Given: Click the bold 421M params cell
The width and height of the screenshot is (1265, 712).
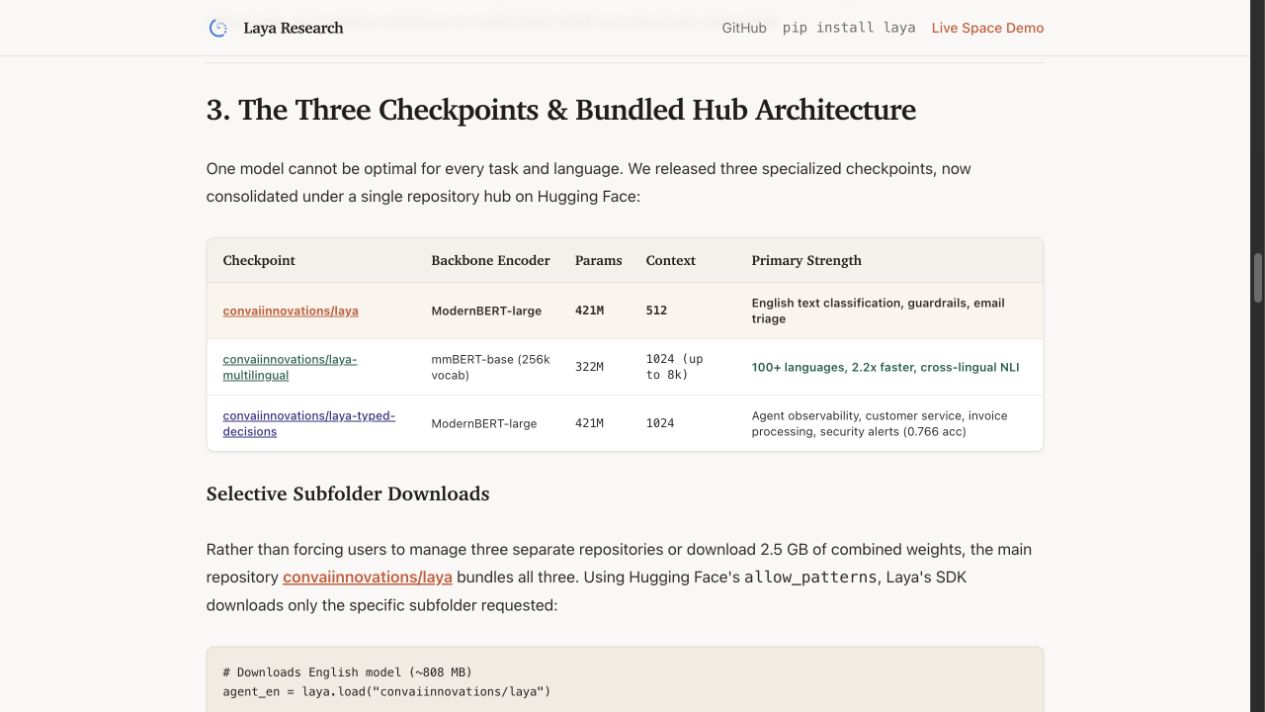Looking at the screenshot, I should click(x=589, y=311).
